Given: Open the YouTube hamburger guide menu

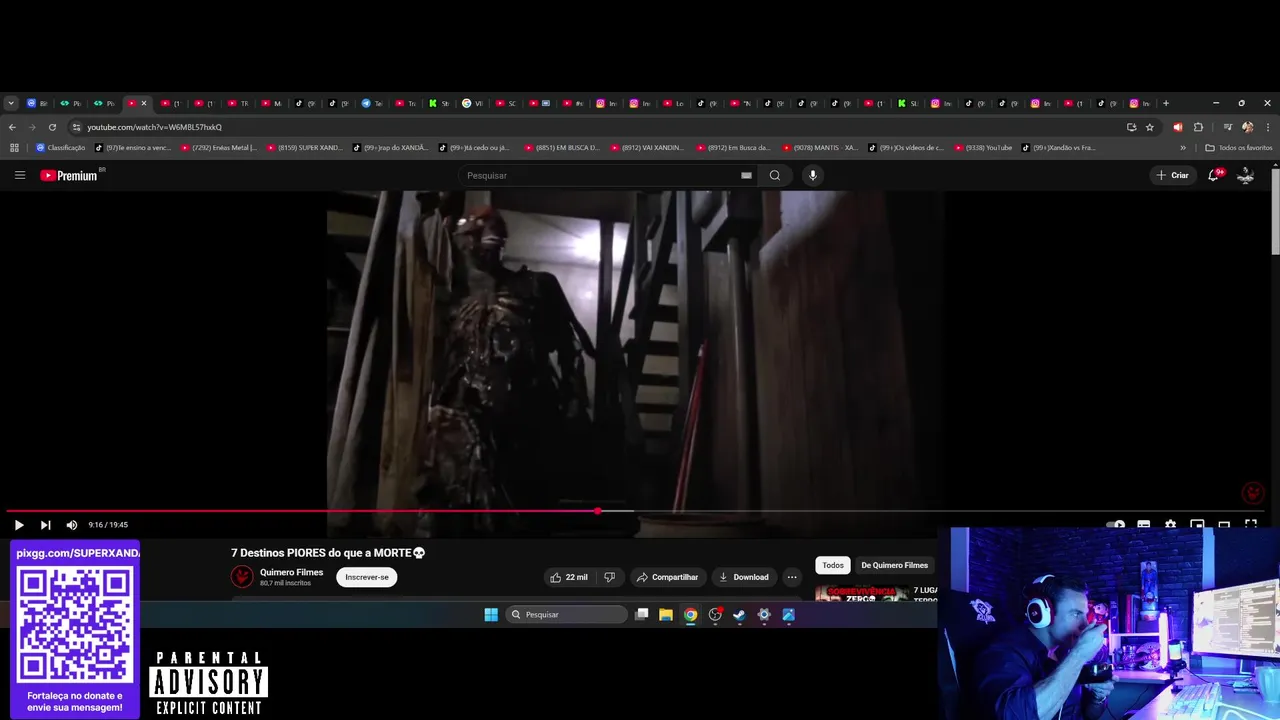Looking at the screenshot, I should (19, 175).
